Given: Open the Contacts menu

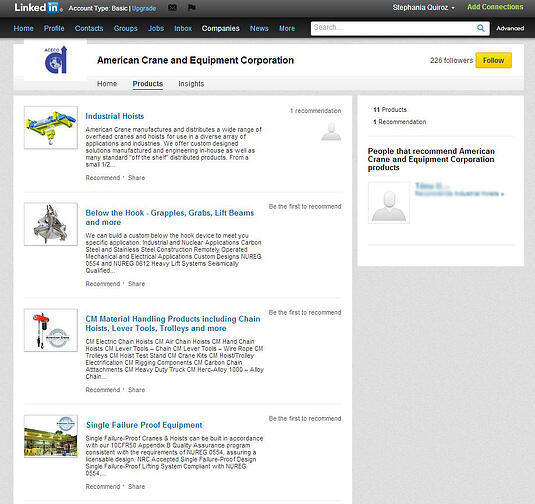Looking at the screenshot, I should 89,28.
